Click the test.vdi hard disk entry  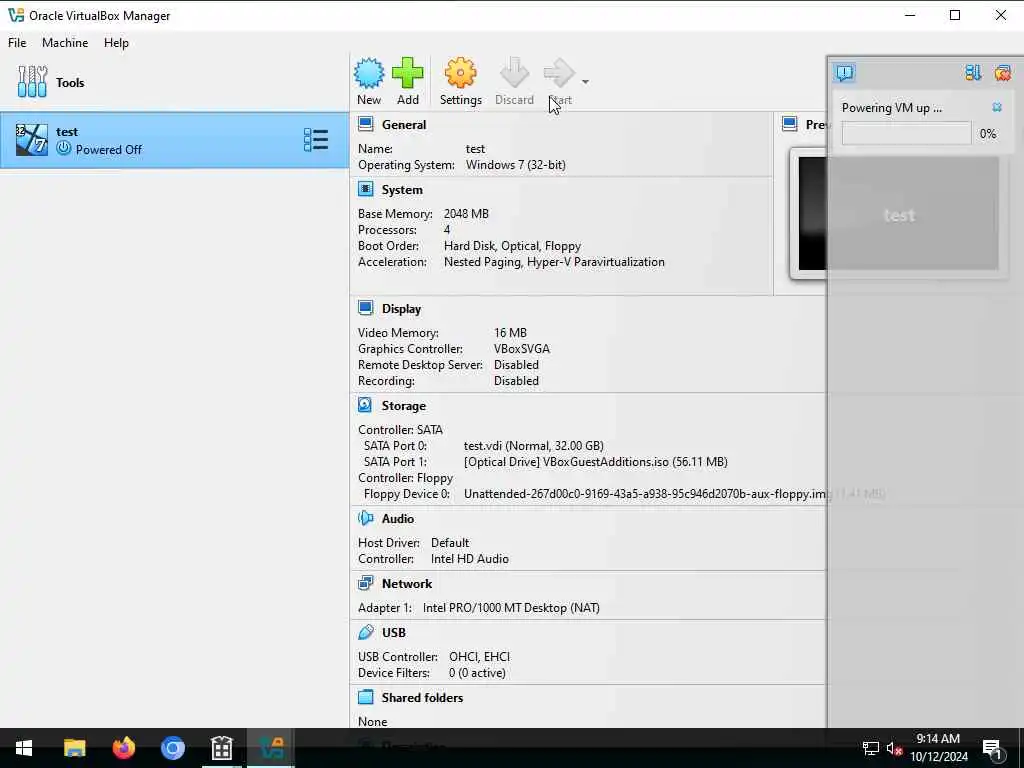[x=533, y=446]
